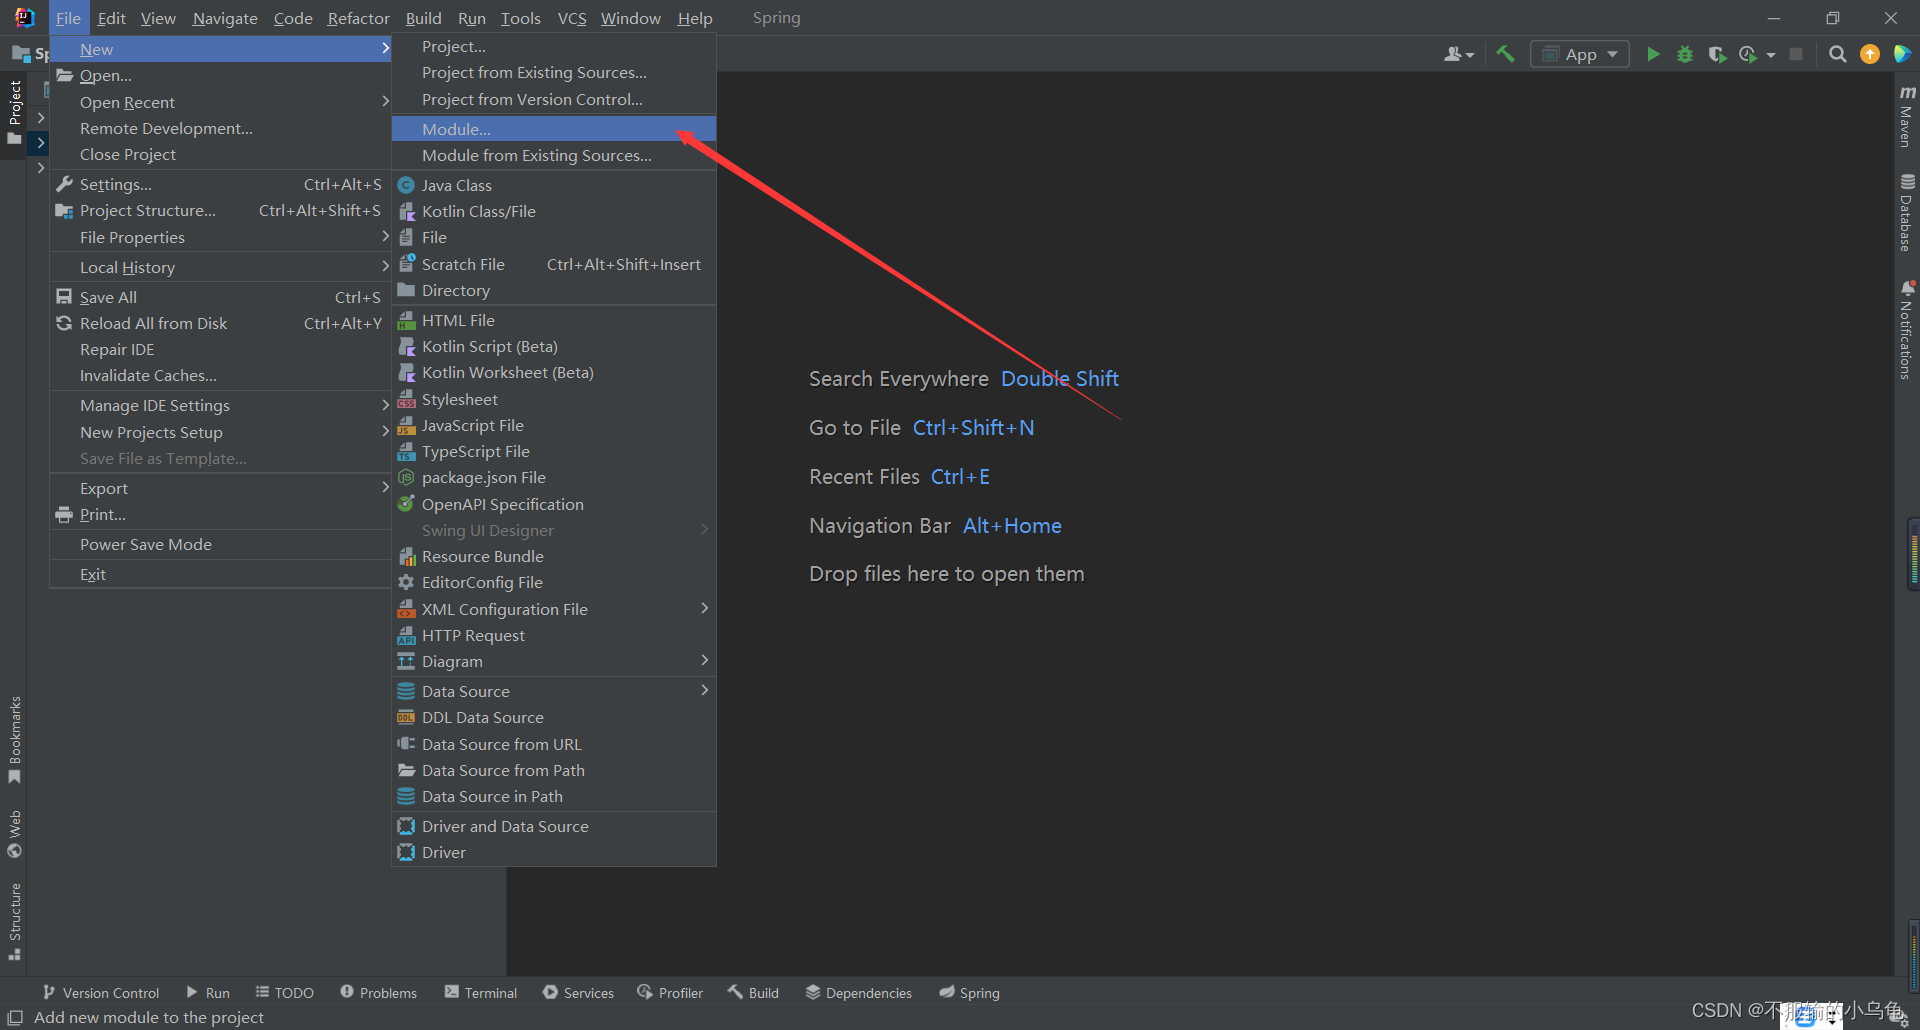Switch to the Terminal tab

click(481, 992)
